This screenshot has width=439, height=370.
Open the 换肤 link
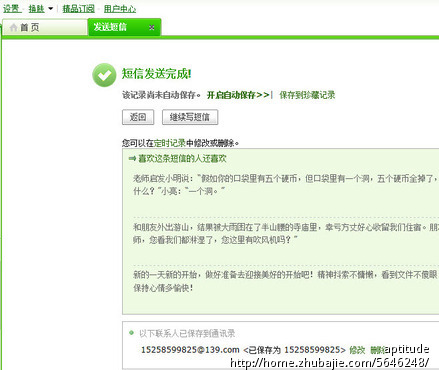[36, 9]
